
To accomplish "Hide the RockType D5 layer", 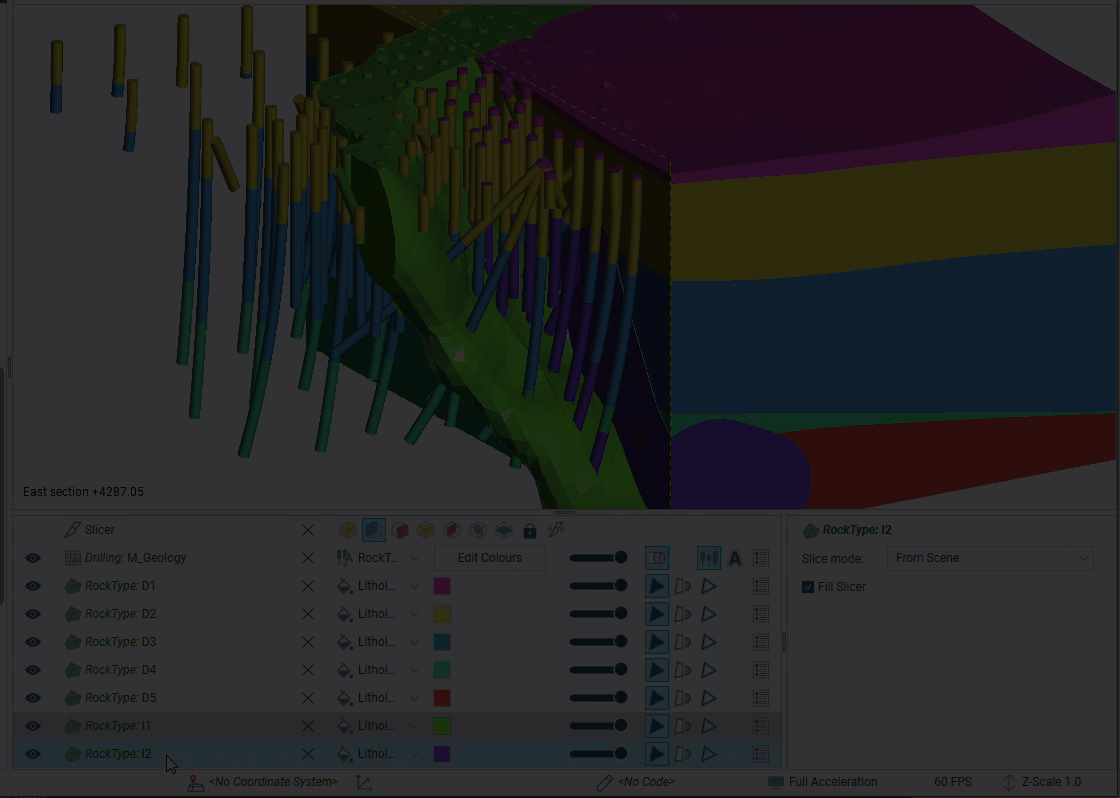I will click(x=33, y=698).
